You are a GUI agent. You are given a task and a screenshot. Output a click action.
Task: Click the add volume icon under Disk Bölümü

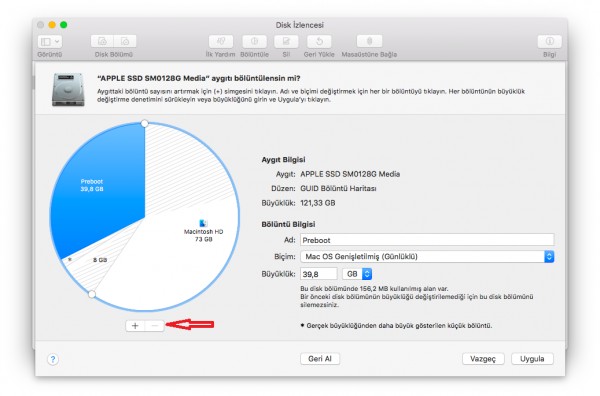pos(103,41)
